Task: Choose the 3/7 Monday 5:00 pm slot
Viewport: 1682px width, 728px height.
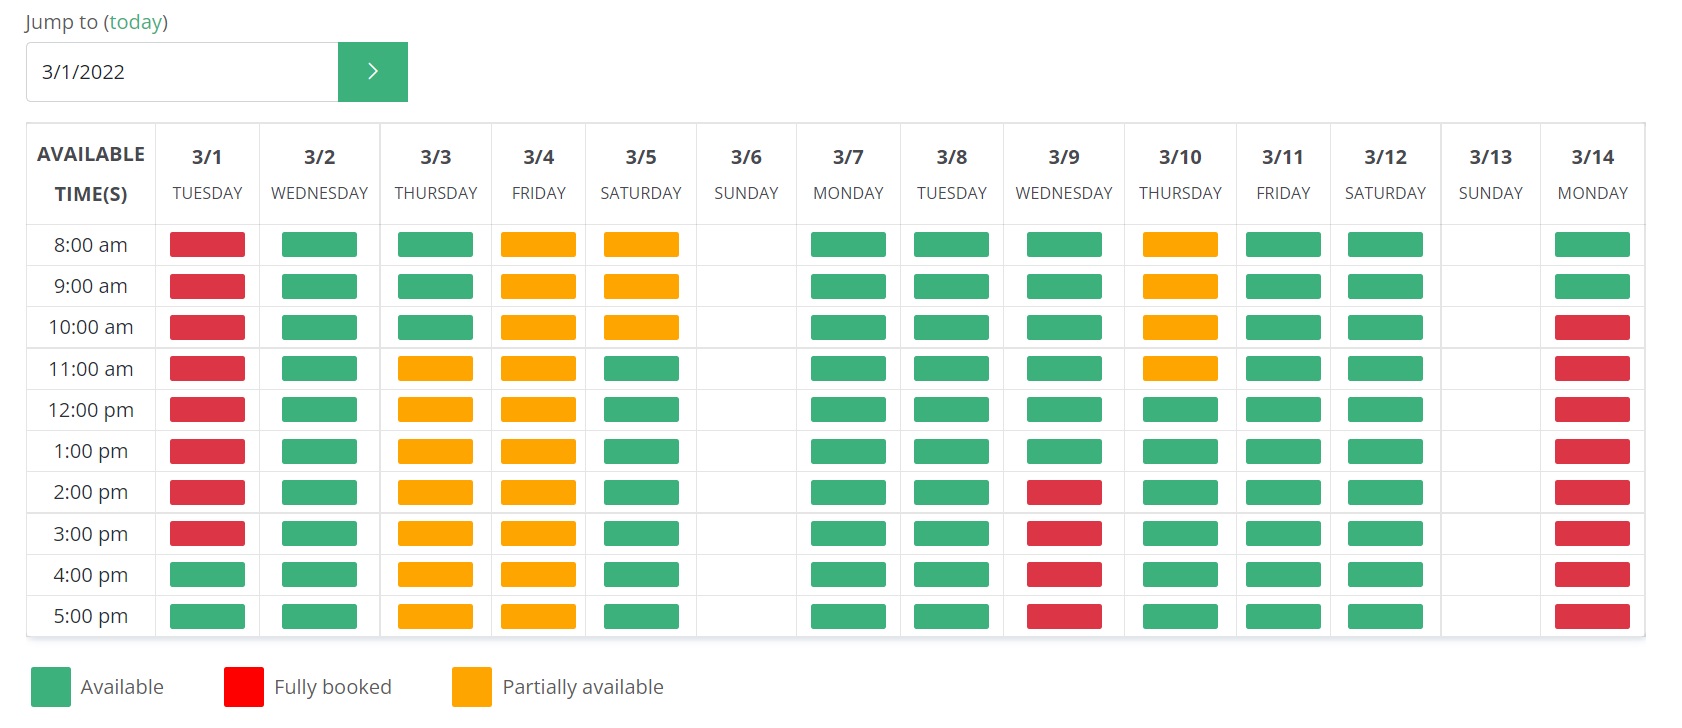Action: (848, 616)
